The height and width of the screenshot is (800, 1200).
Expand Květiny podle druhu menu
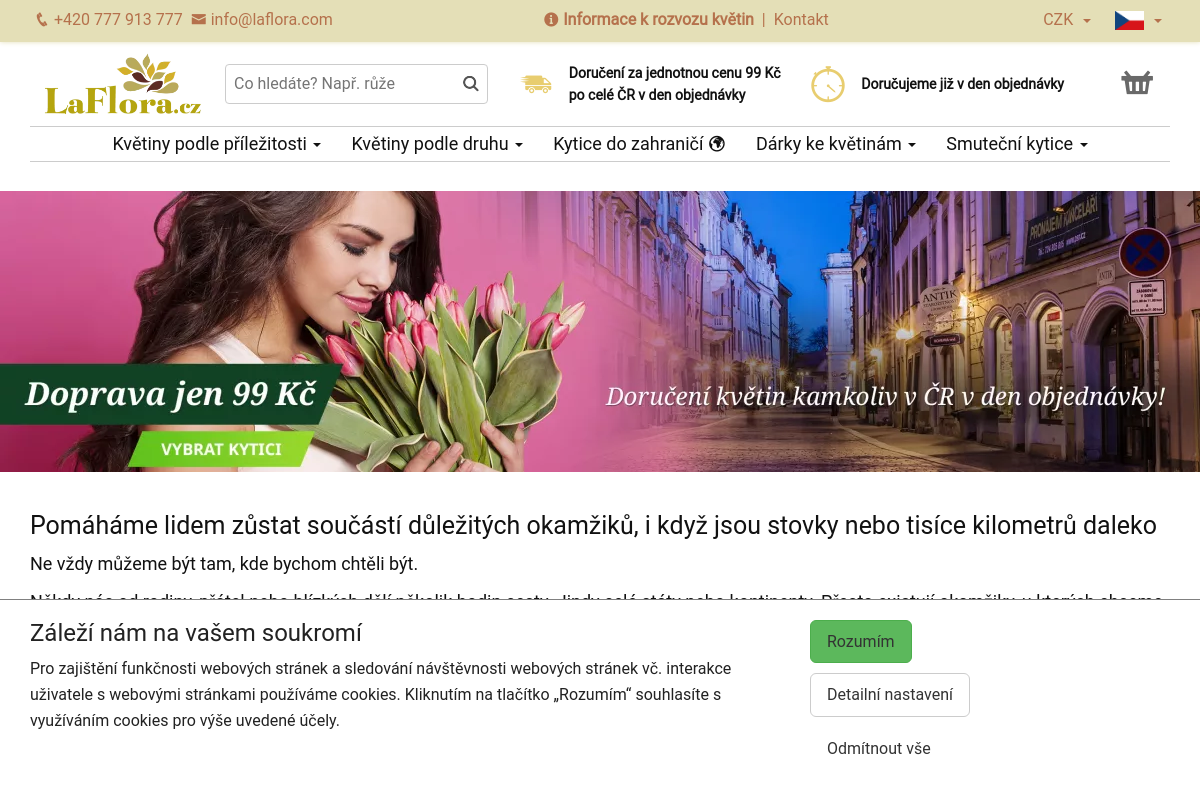(437, 144)
